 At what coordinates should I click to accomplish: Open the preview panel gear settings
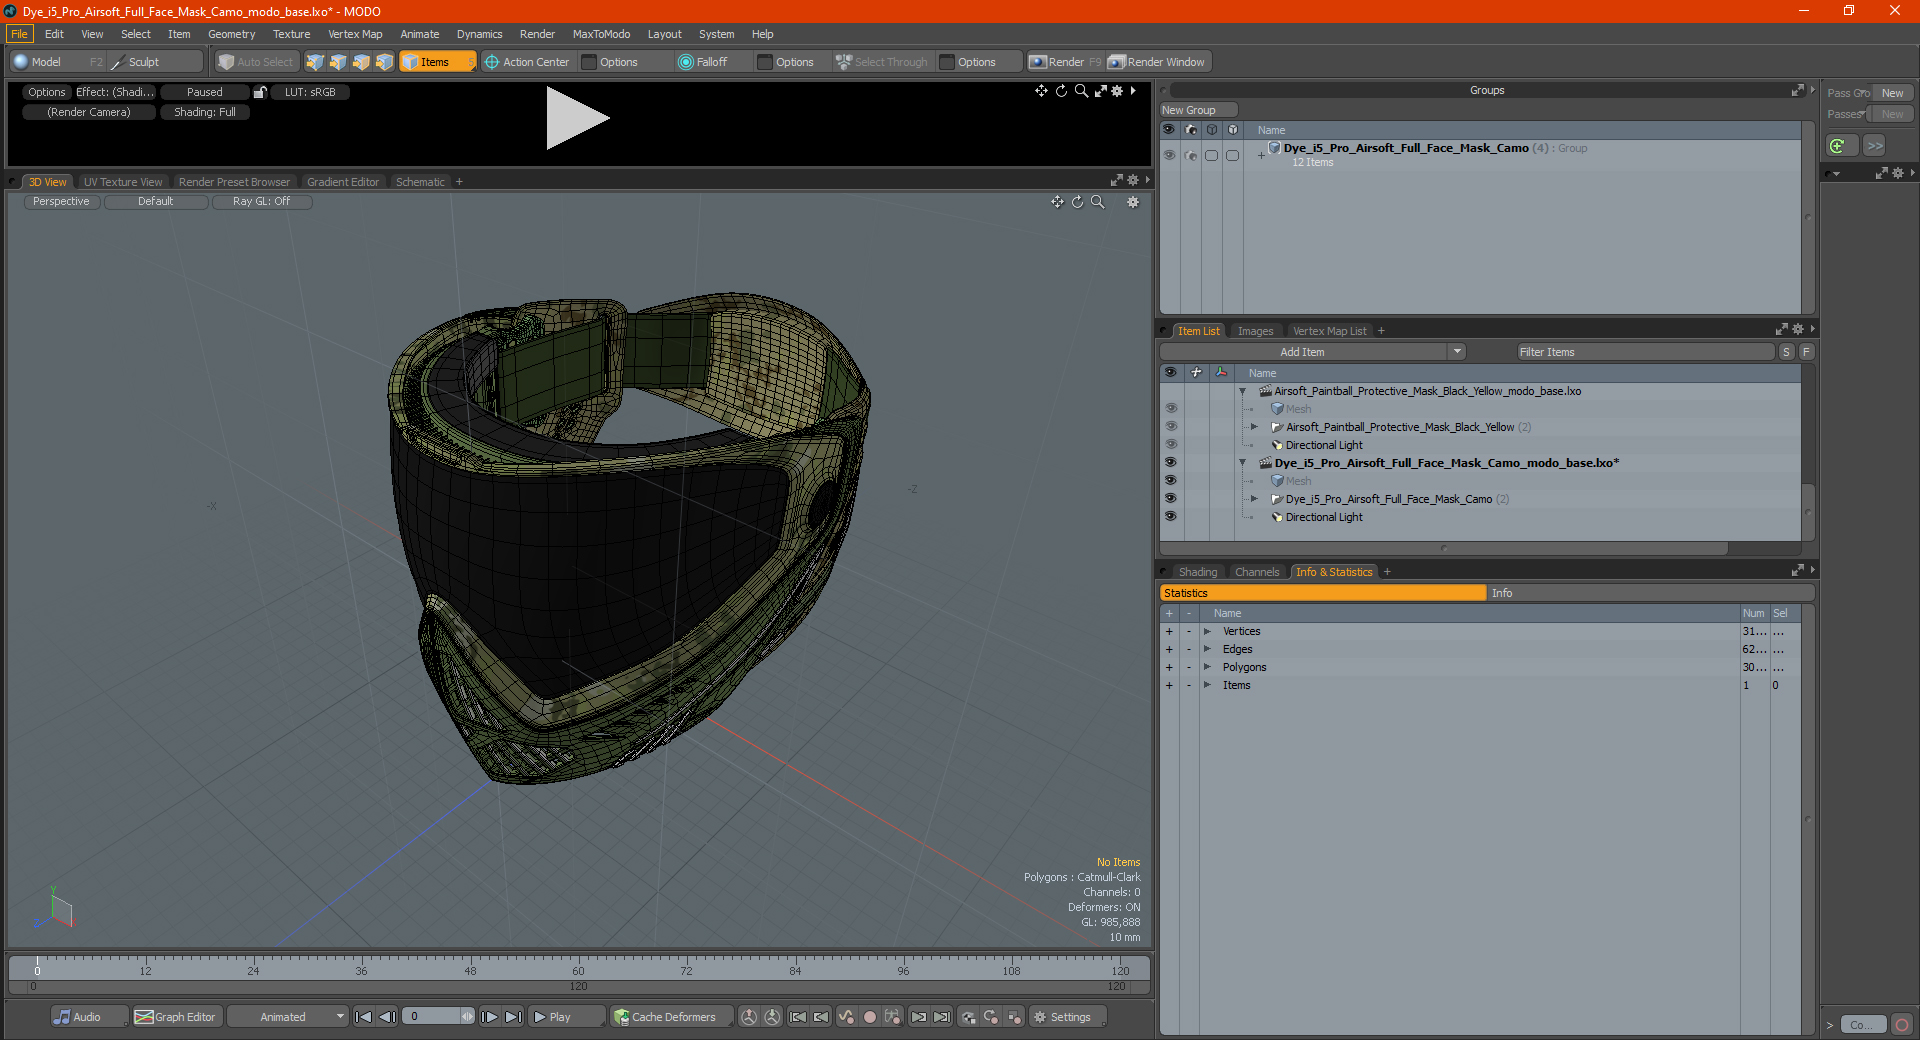1117,91
